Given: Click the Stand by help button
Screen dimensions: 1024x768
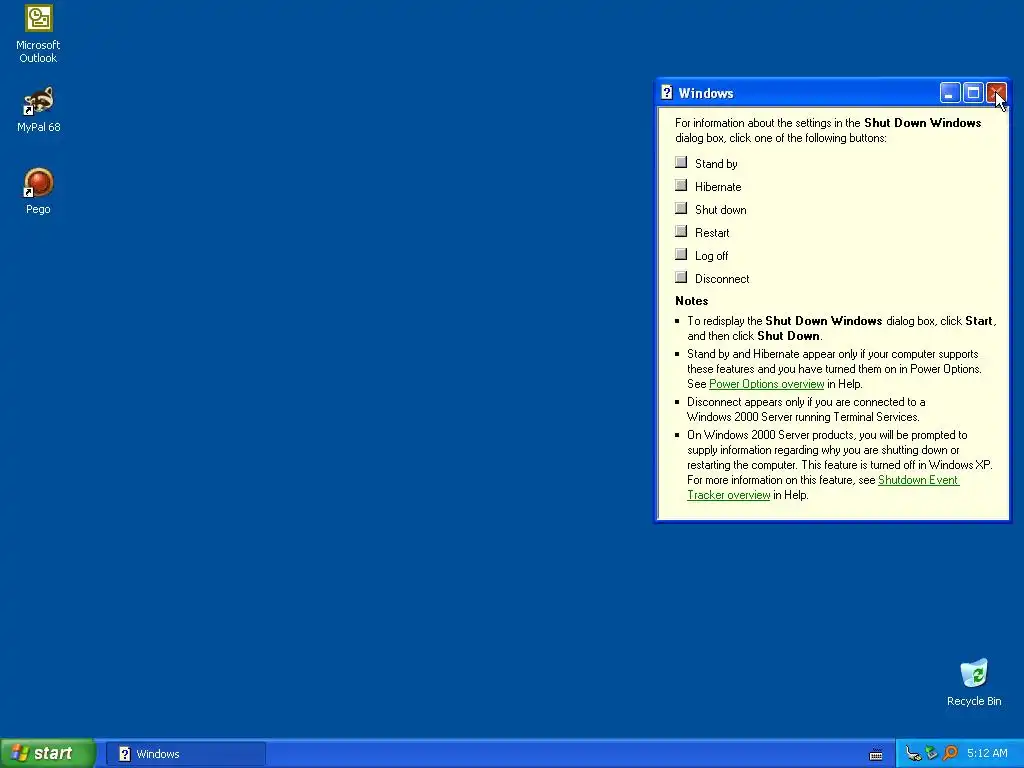Looking at the screenshot, I should click(681, 163).
